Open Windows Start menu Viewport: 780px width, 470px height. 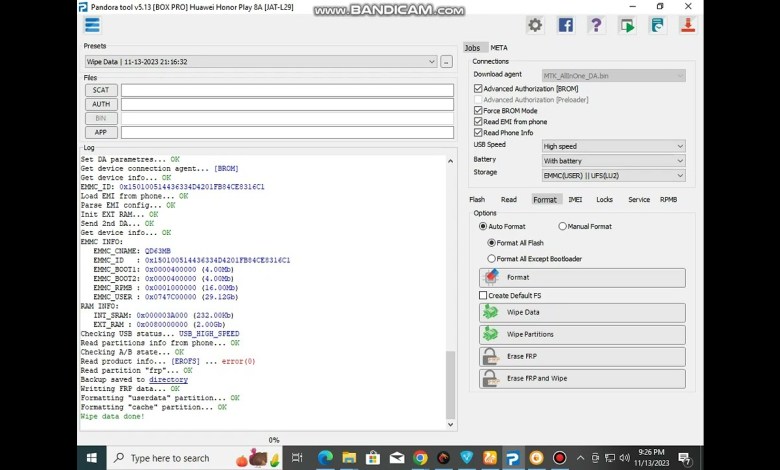pyautogui.click(x=92, y=458)
